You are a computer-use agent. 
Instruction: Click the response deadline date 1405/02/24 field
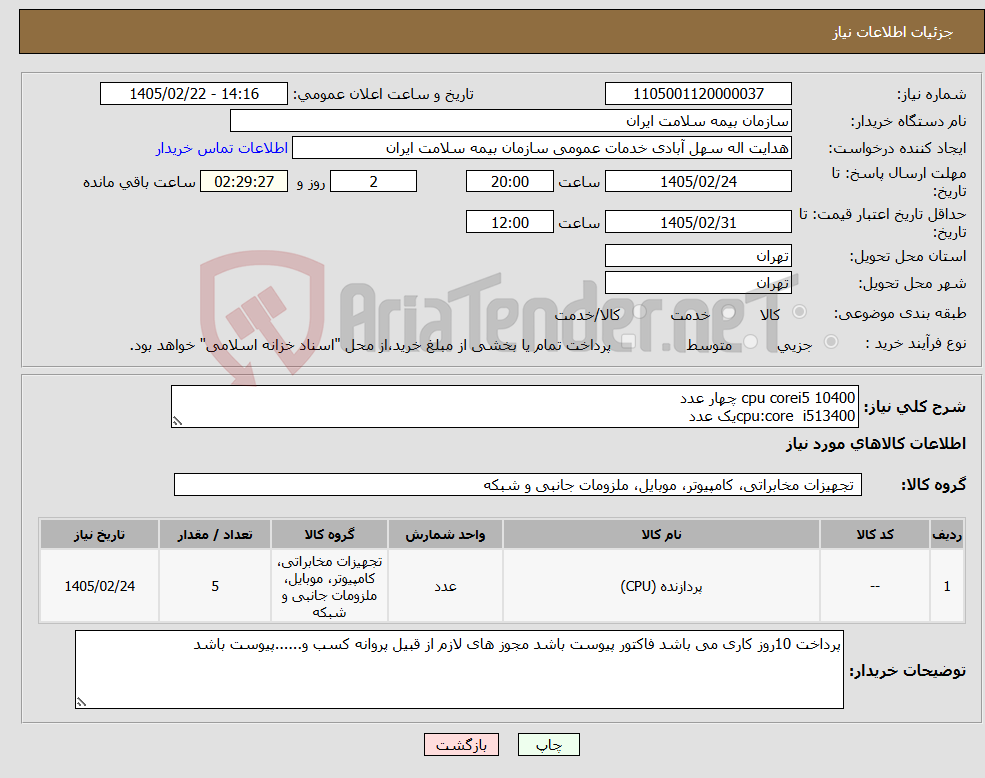698,182
